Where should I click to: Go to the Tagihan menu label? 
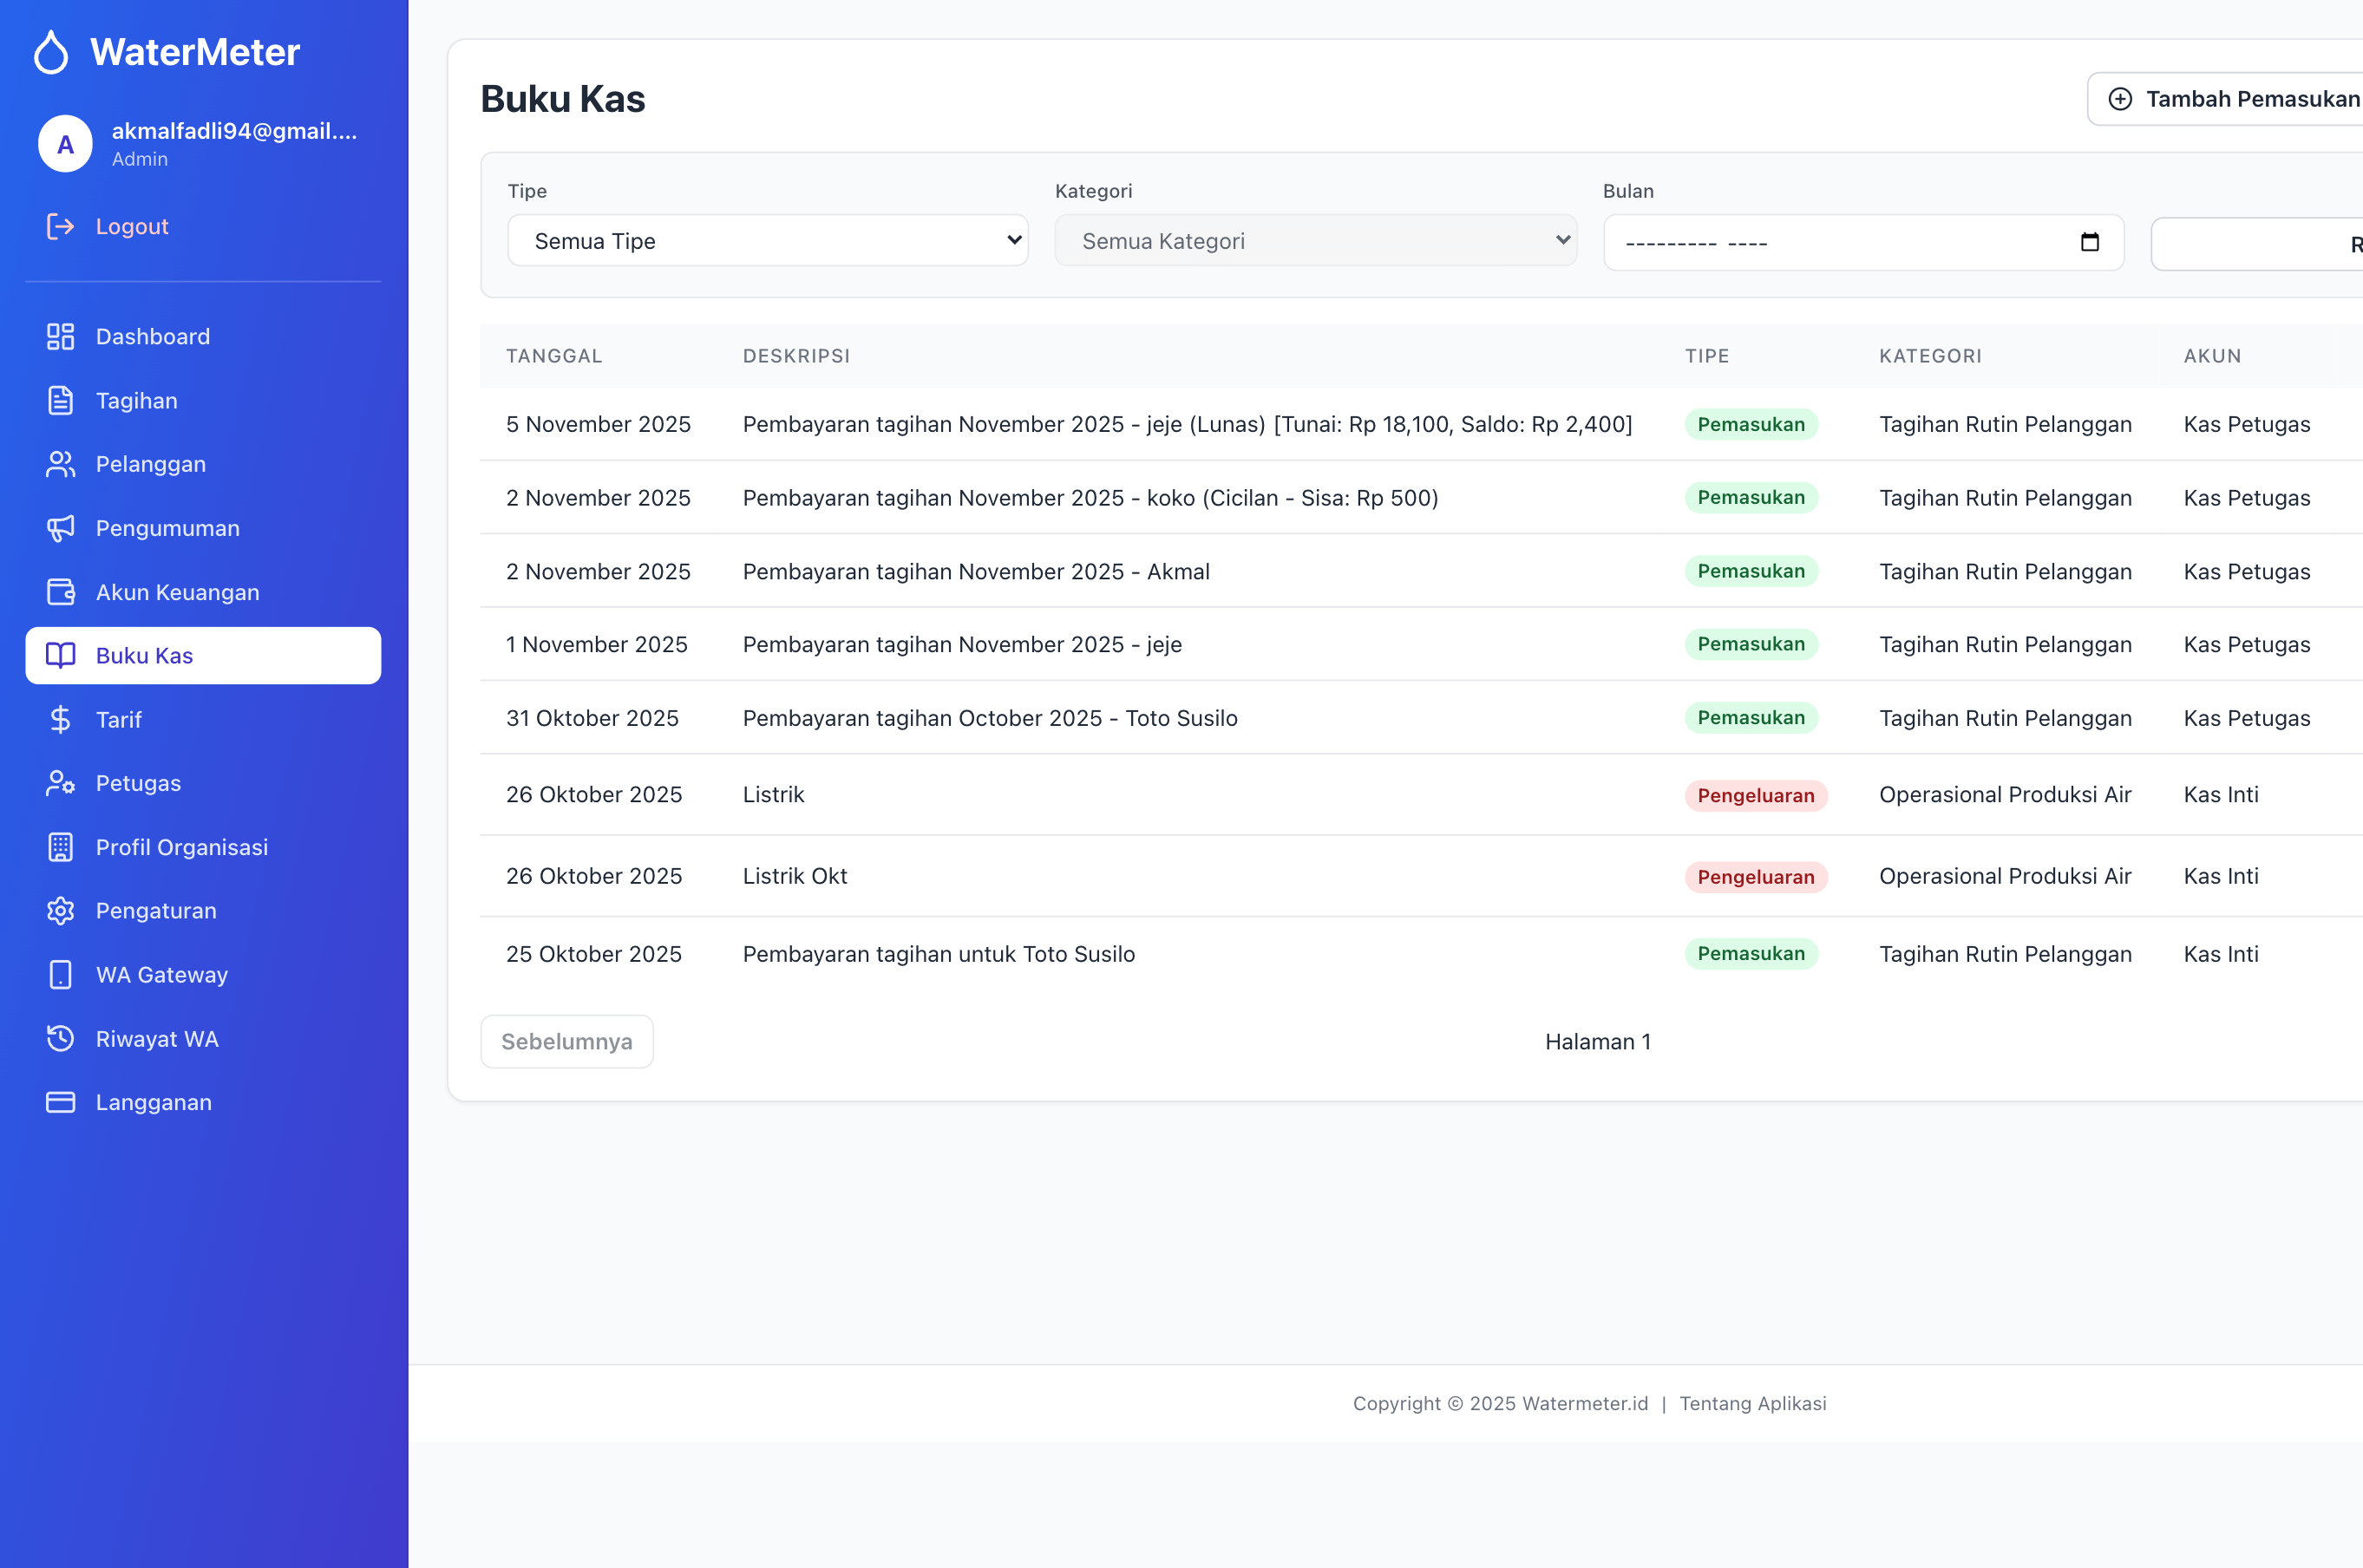pos(136,400)
